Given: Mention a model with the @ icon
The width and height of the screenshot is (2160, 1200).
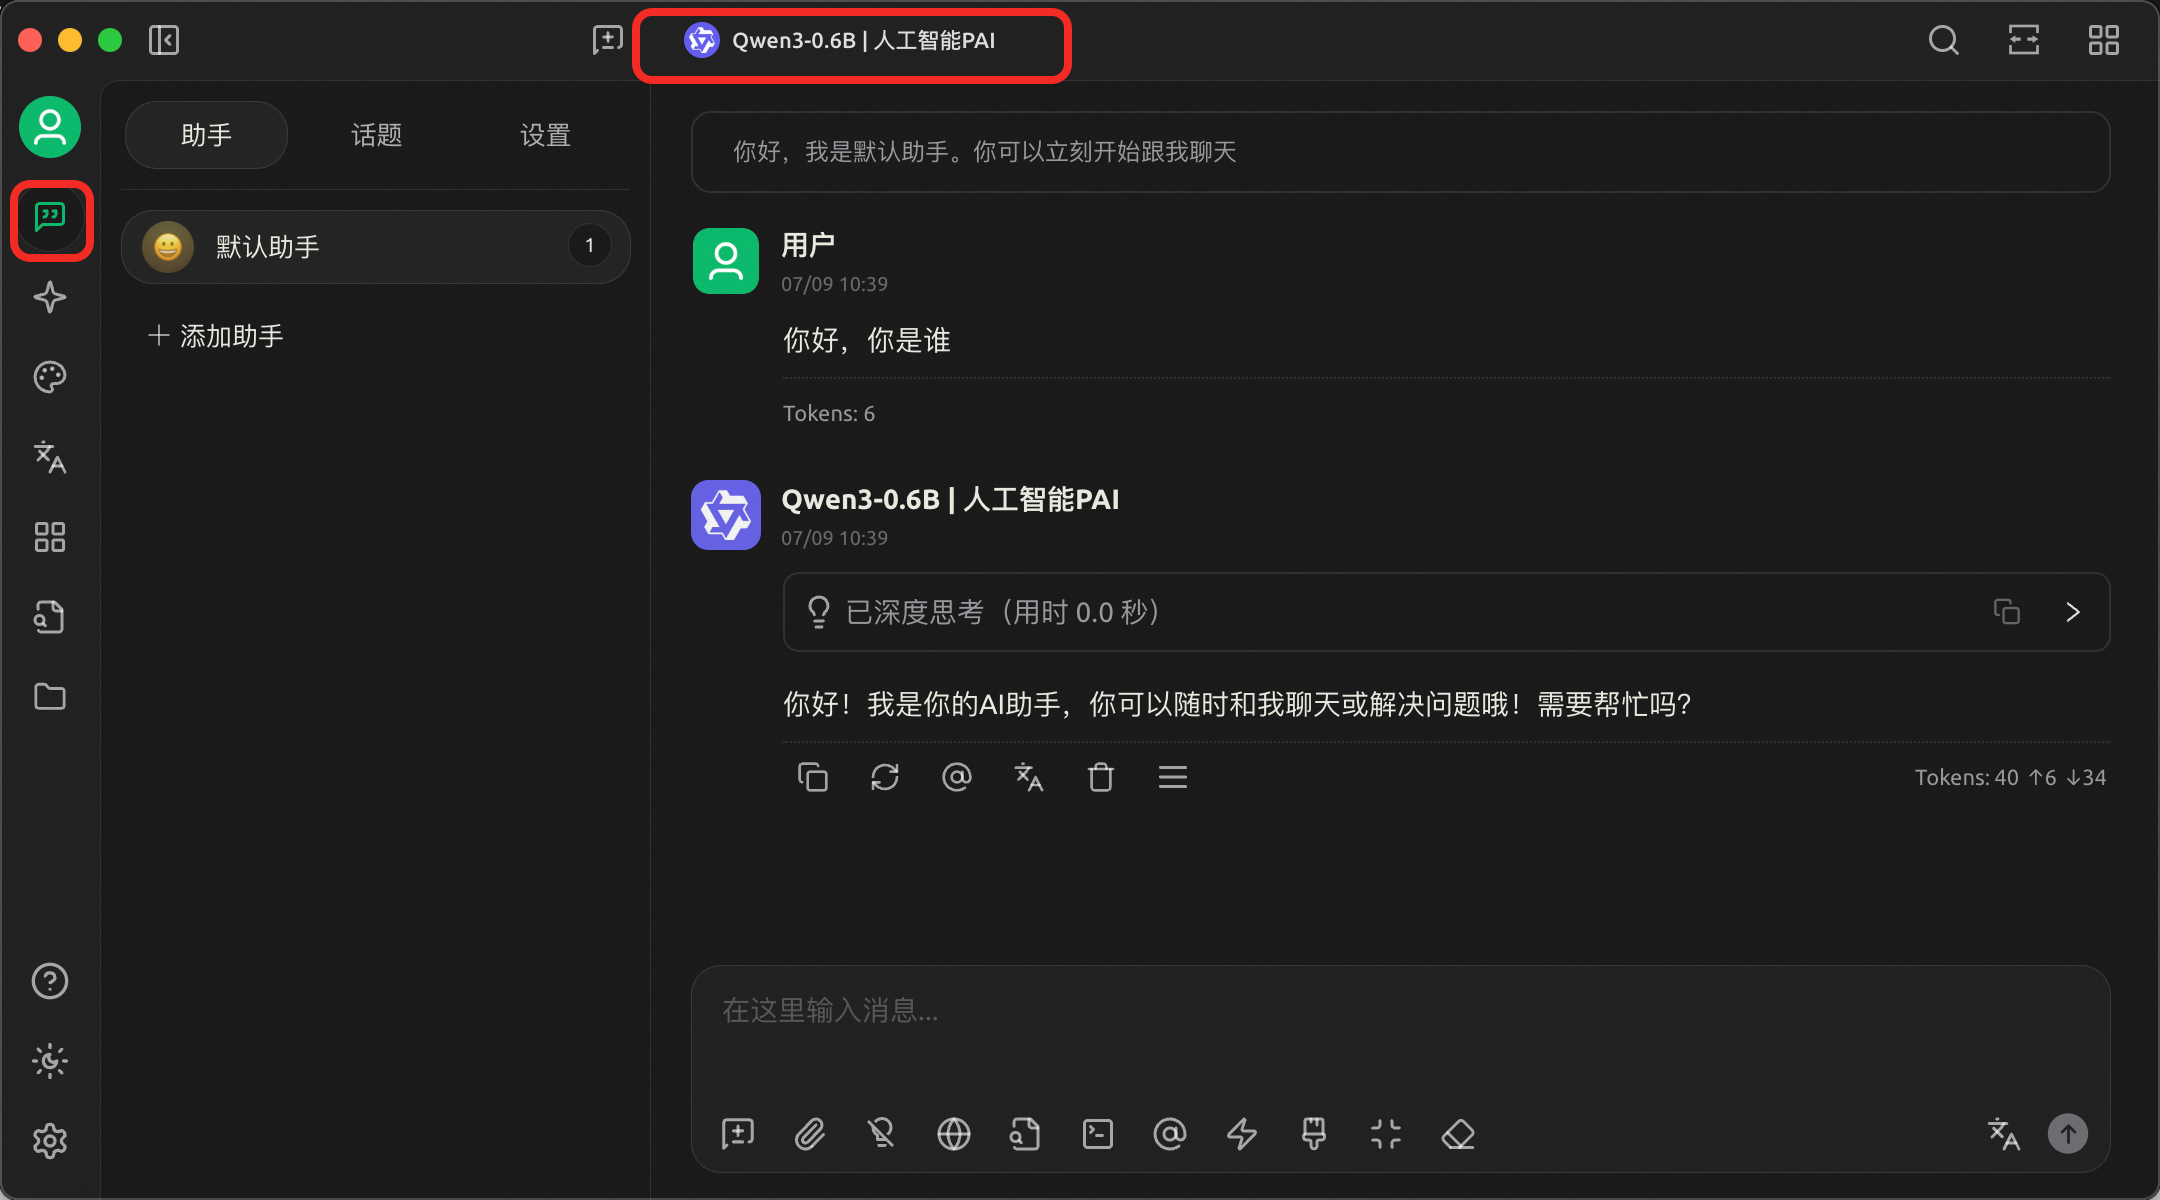Looking at the screenshot, I should coord(1170,1134).
